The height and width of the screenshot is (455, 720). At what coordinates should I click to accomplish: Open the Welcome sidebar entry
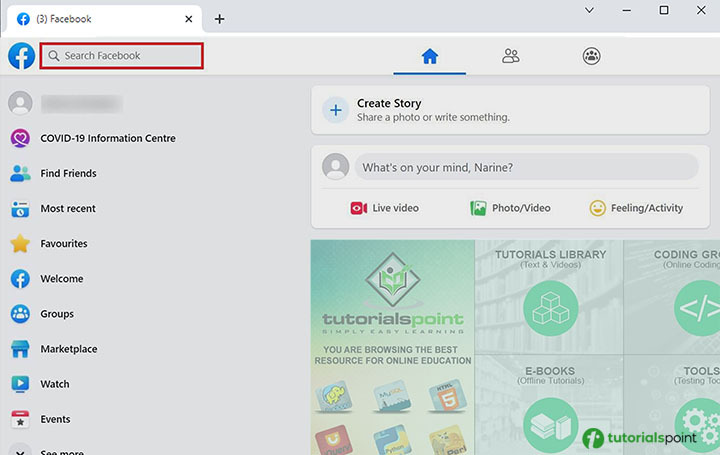click(62, 279)
